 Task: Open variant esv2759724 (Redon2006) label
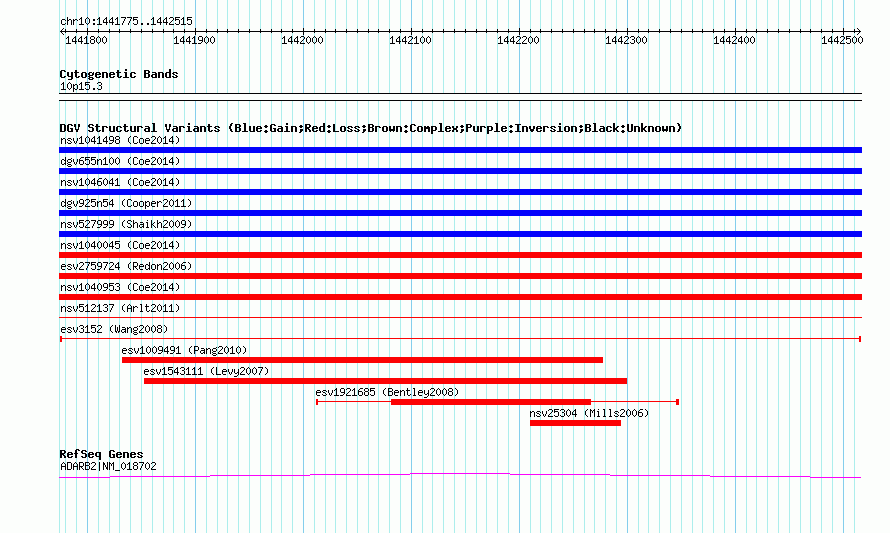coord(126,266)
